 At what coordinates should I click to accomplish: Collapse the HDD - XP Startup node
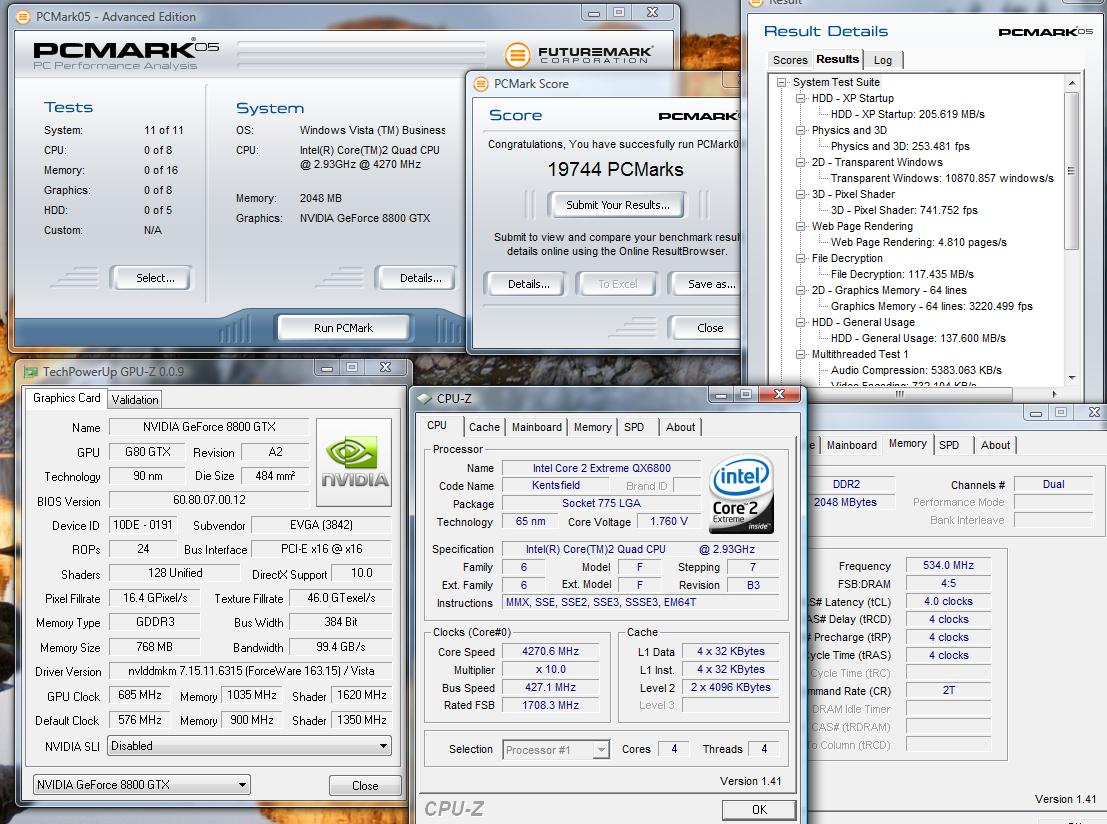(801, 98)
